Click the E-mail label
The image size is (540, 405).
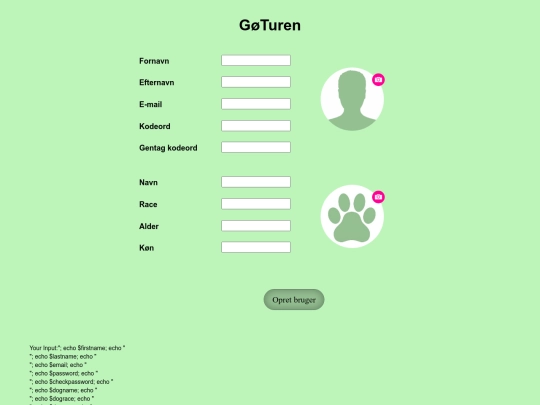coord(150,104)
